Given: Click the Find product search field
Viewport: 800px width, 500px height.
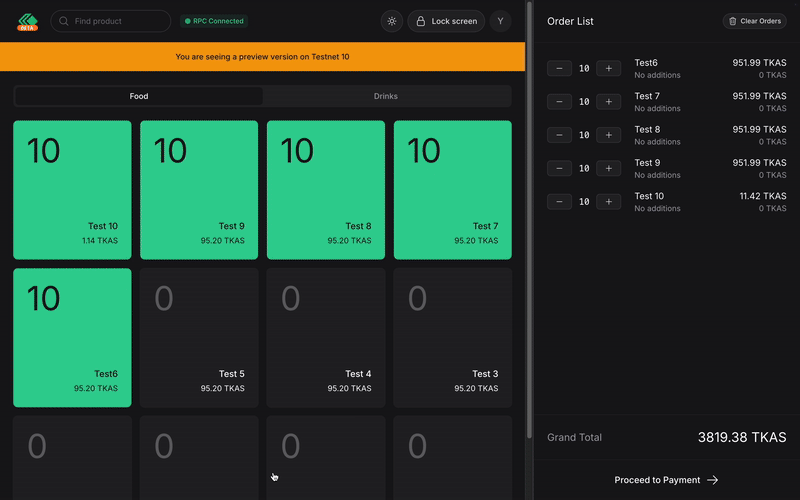Looking at the screenshot, I should tap(111, 21).
